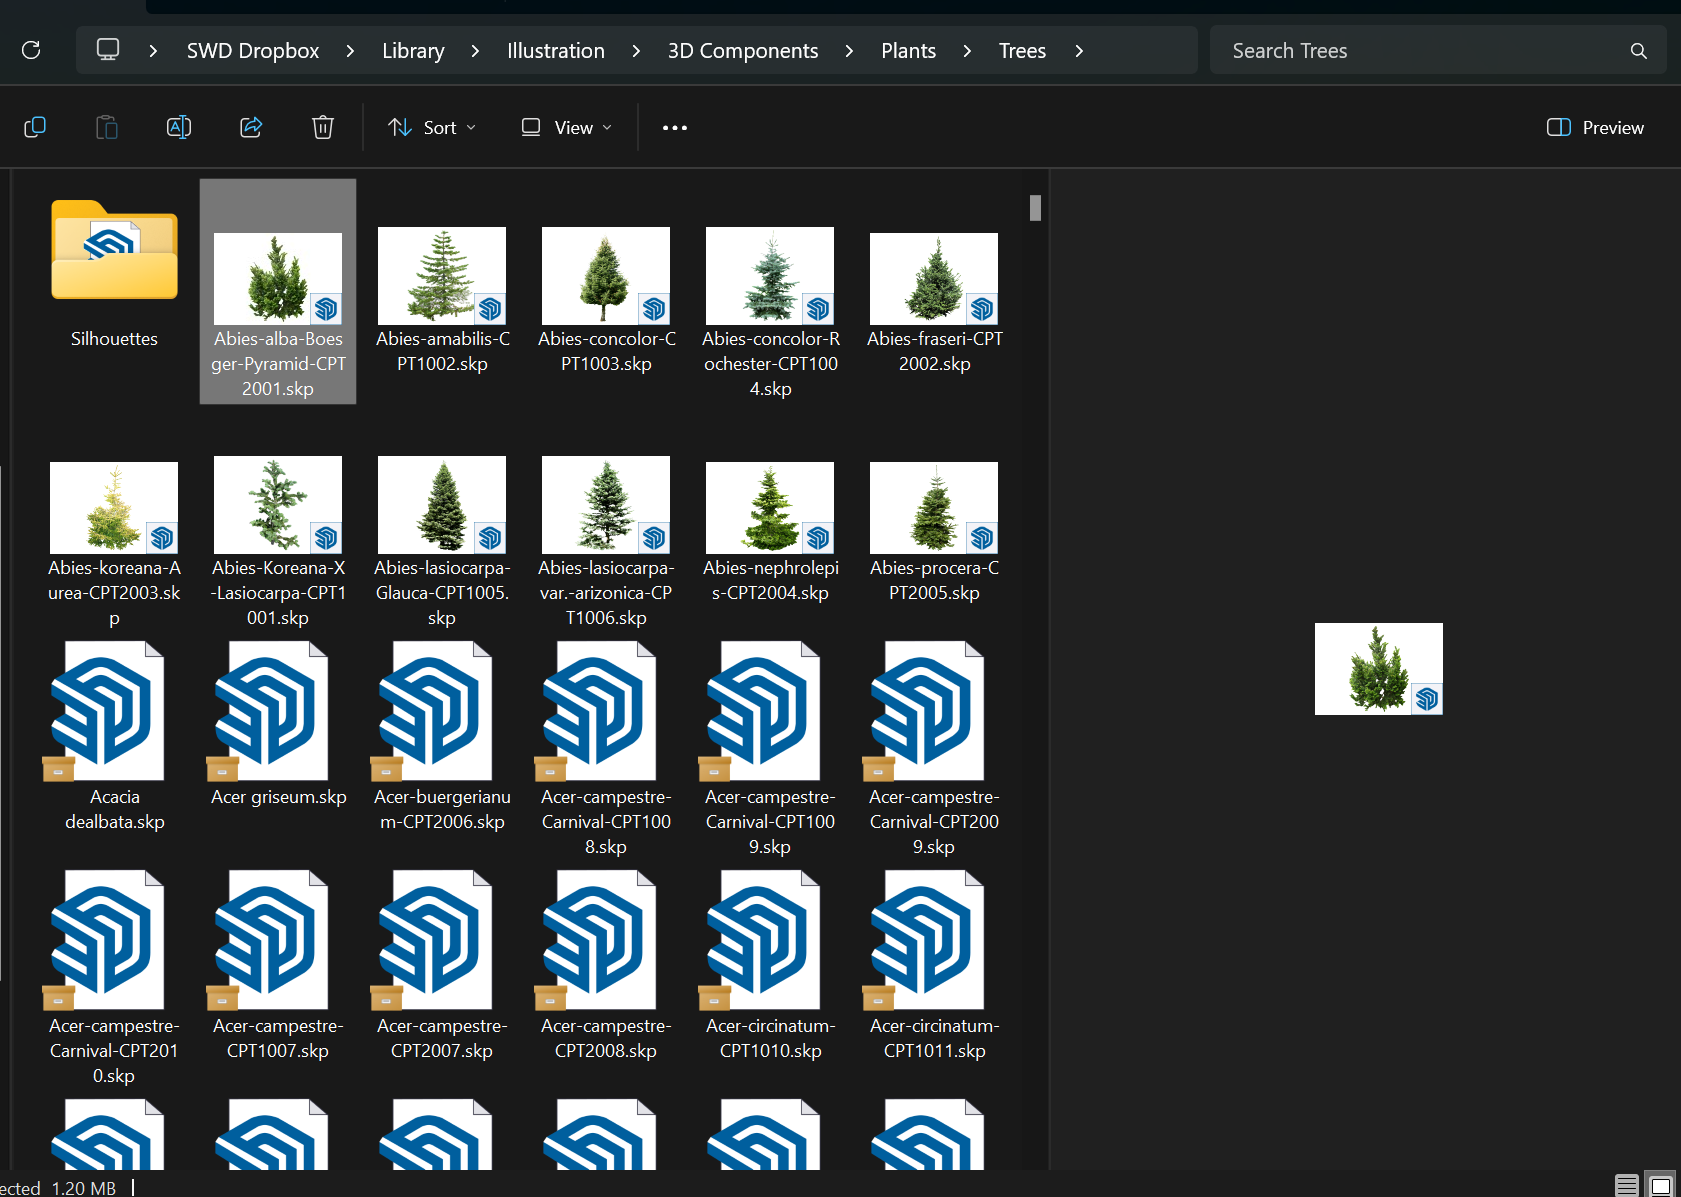The image size is (1681, 1197).
Task: Select Acer-campestre-Carnival-CPT2010.skp file icon
Action: click(106, 940)
